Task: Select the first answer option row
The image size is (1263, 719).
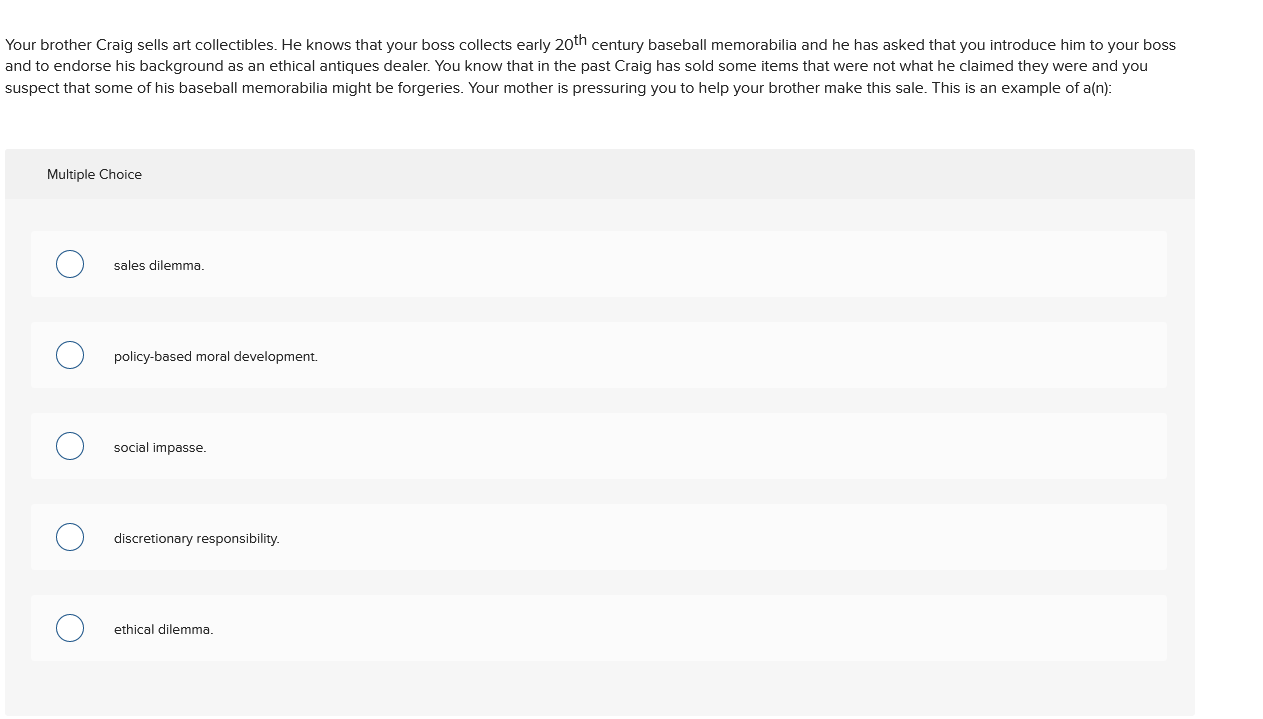Action: 599,264
